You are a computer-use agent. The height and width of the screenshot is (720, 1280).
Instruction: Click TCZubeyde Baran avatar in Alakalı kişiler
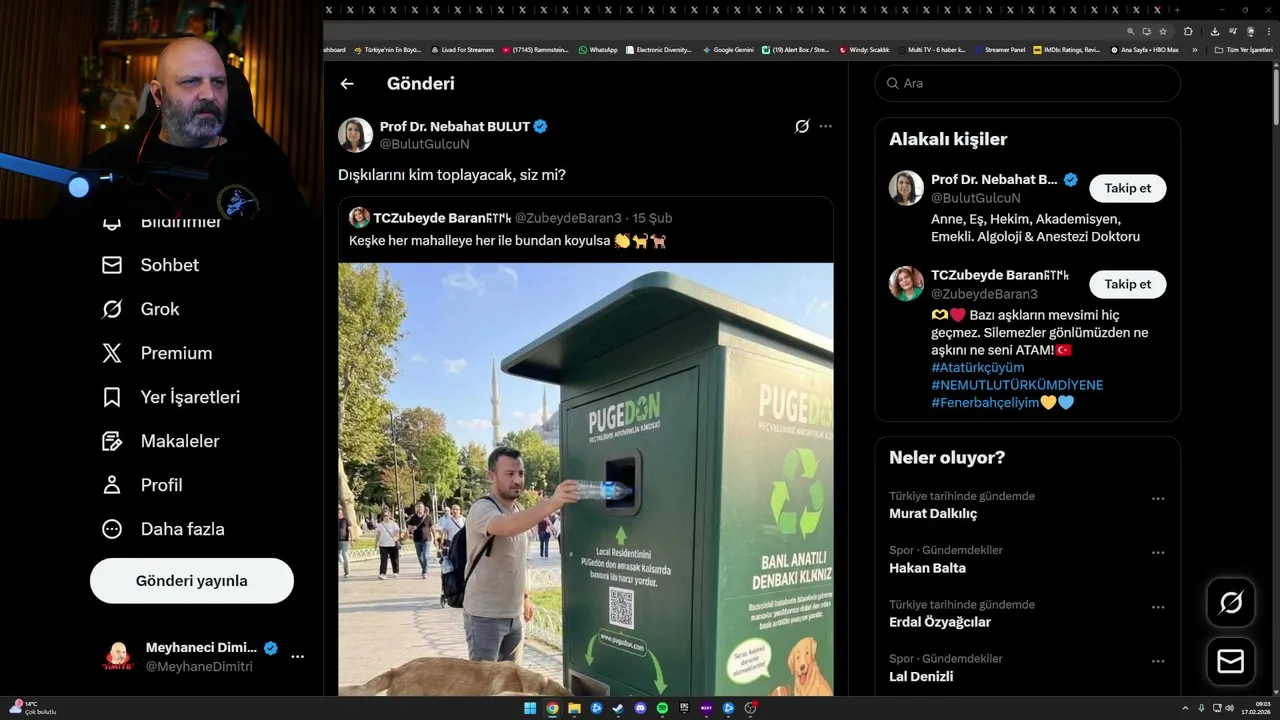906,284
